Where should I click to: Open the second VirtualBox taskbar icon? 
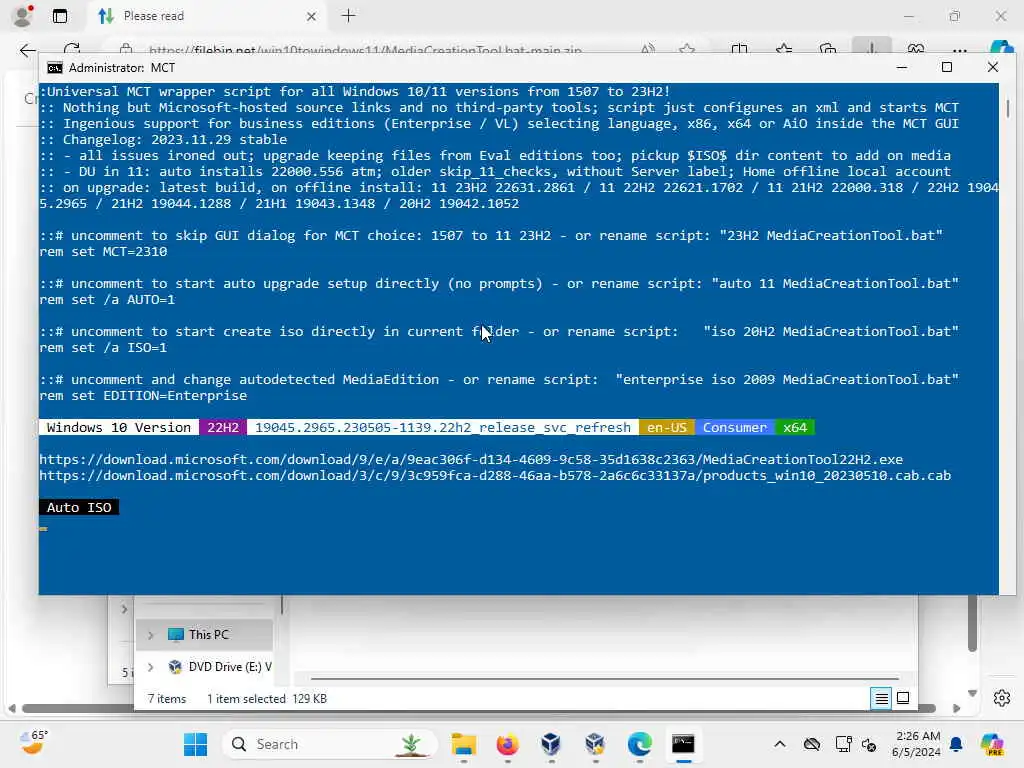(595, 744)
